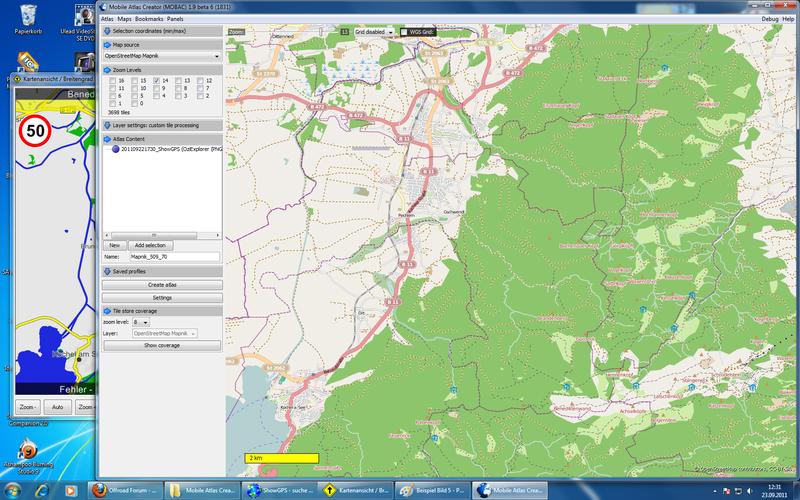Collapse the Saved profiles panel icon

click(x=107, y=271)
